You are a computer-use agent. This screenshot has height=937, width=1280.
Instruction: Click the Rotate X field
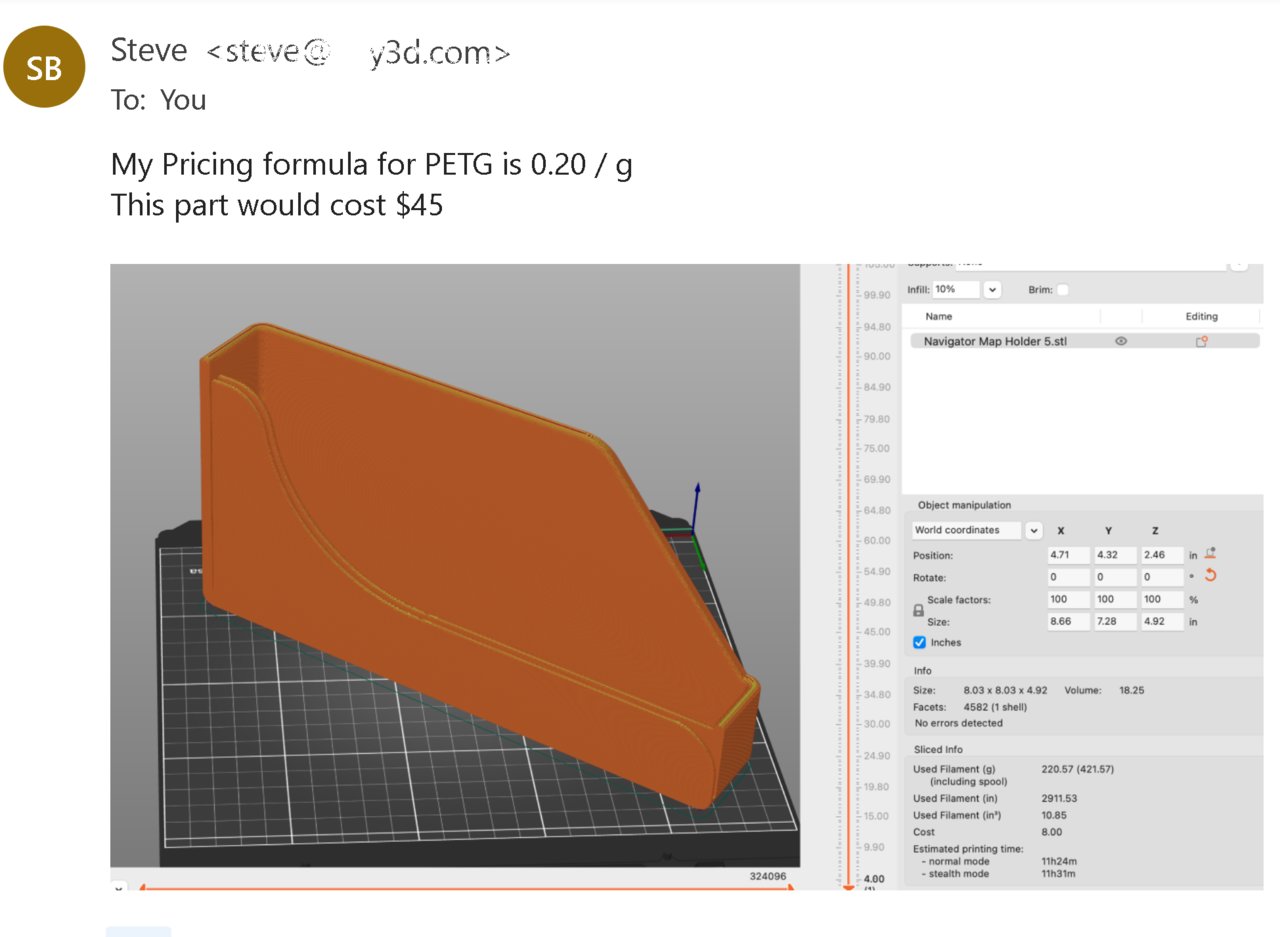(1068, 577)
